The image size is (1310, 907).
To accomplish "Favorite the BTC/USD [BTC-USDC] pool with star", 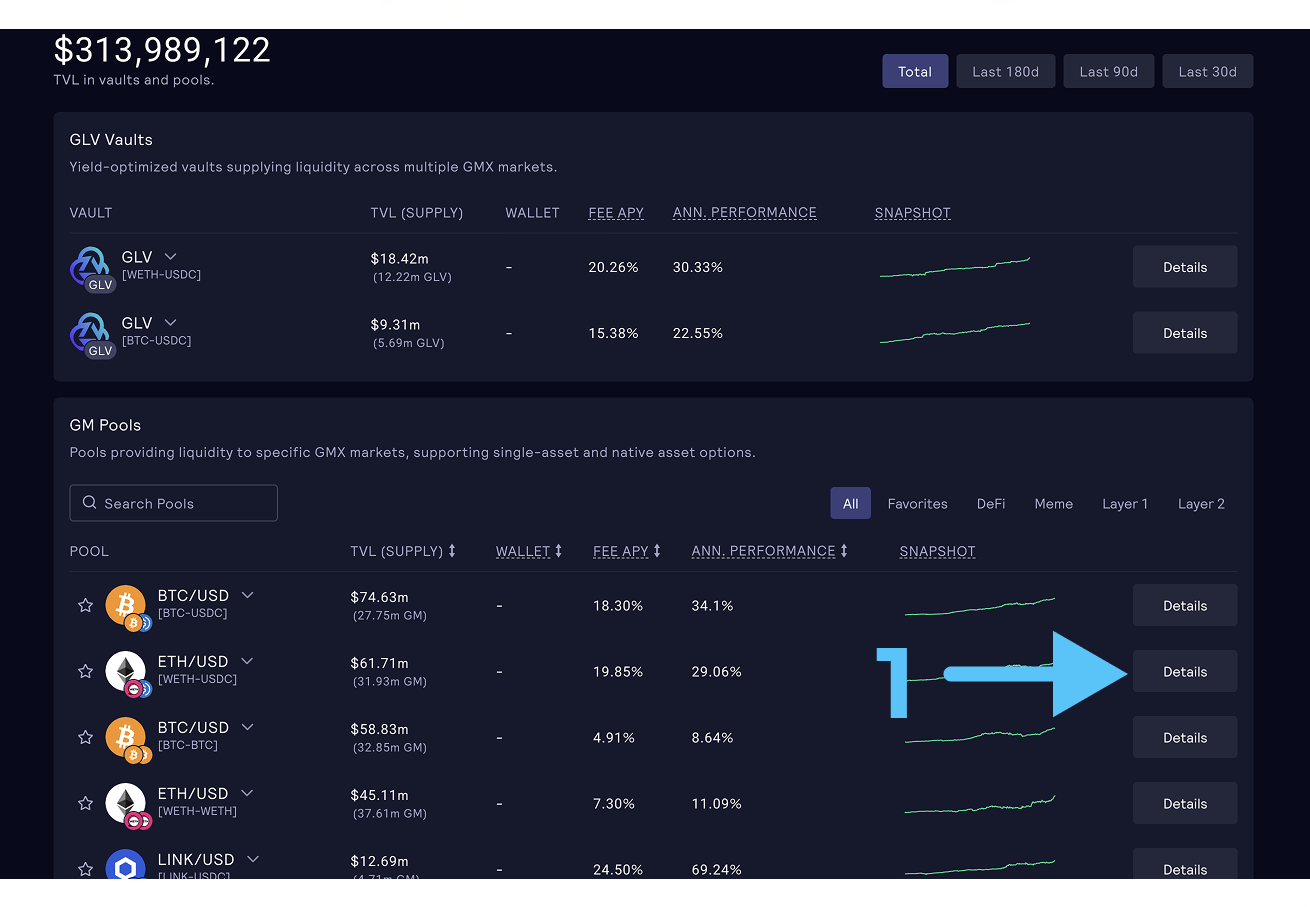I will (x=85, y=605).
